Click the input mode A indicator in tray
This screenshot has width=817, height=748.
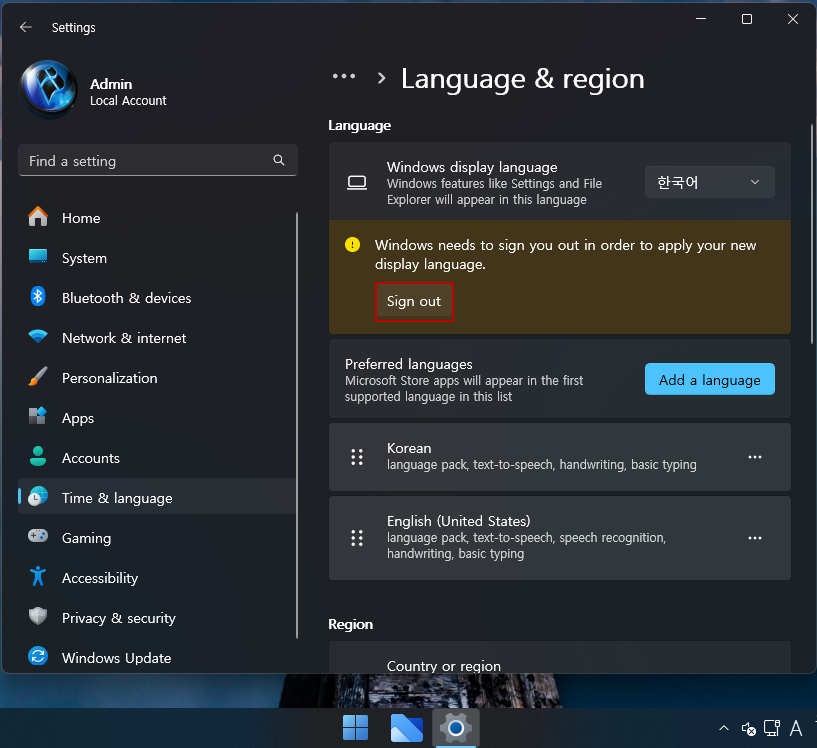pos(796,728)
